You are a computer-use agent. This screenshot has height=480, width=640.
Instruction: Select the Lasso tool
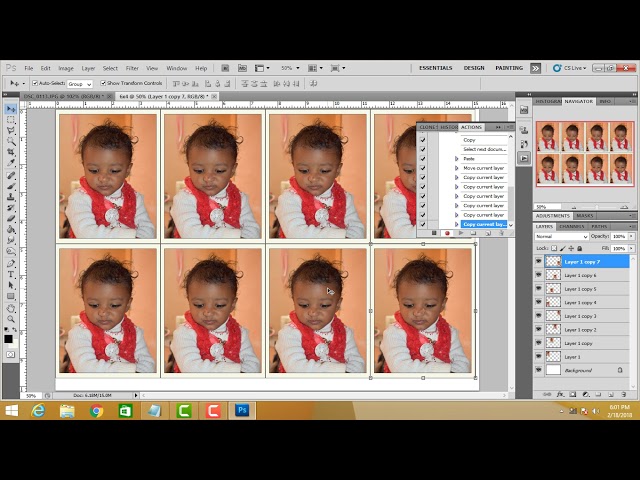[11, 131]
